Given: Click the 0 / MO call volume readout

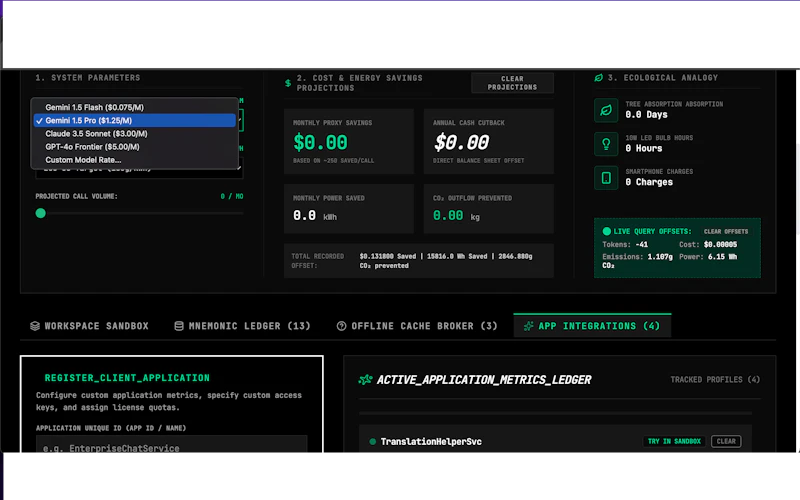Looking at the screenshot, I should [x=232, y=196].
